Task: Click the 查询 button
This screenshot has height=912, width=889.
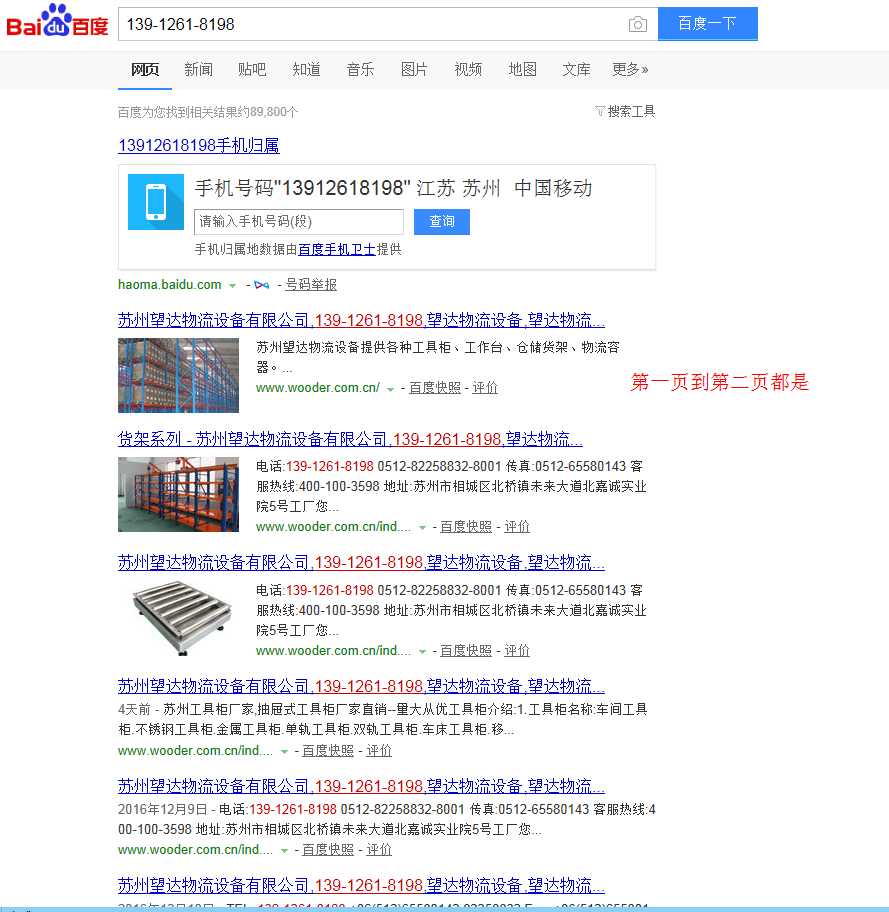Action: pos(442,222)
